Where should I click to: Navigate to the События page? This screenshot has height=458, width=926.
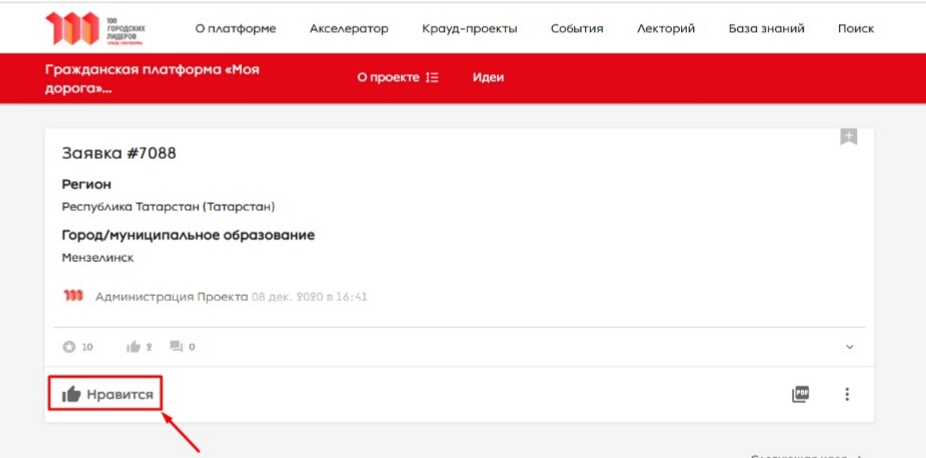click(577, 29)
